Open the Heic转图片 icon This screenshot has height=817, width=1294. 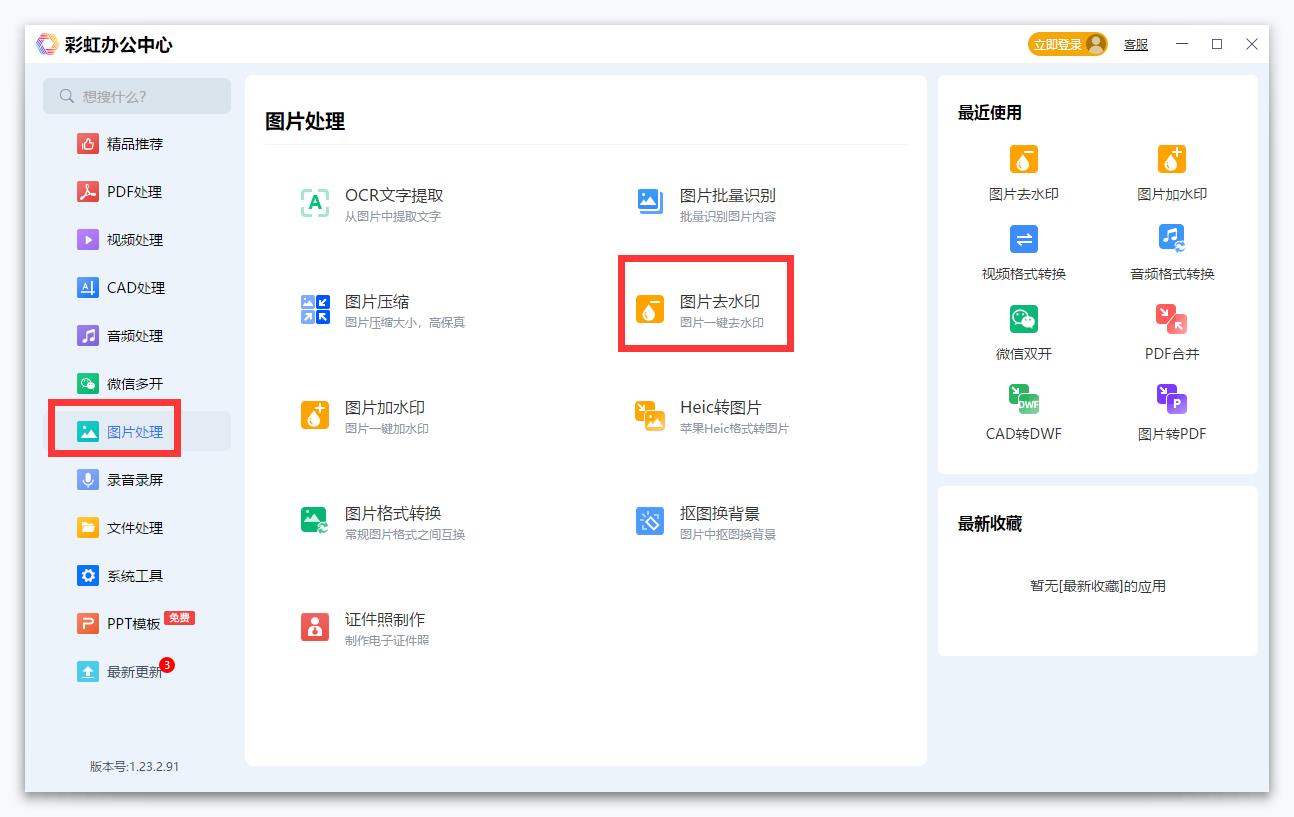pyautogui.click(x=650, y=415)
